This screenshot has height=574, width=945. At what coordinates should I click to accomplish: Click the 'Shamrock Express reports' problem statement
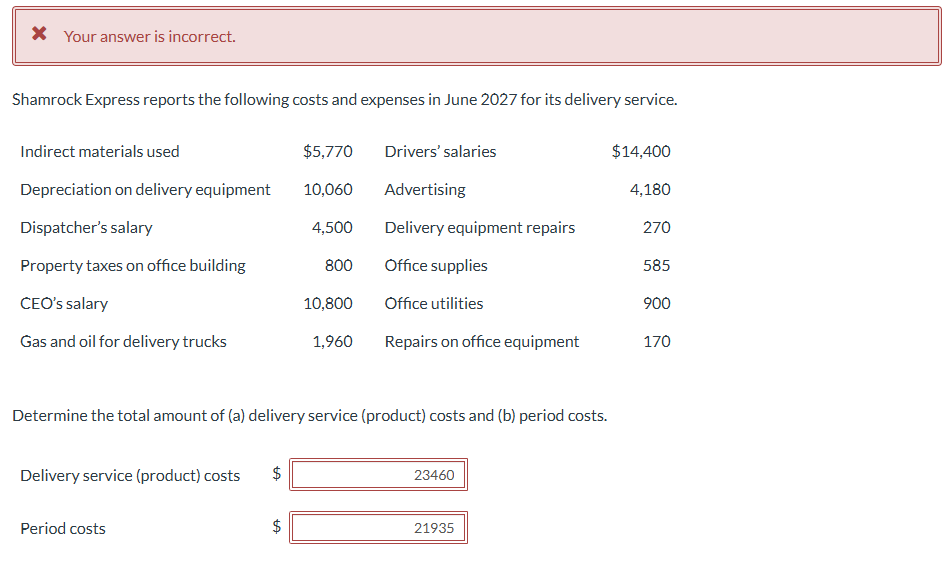coord(345,99)
